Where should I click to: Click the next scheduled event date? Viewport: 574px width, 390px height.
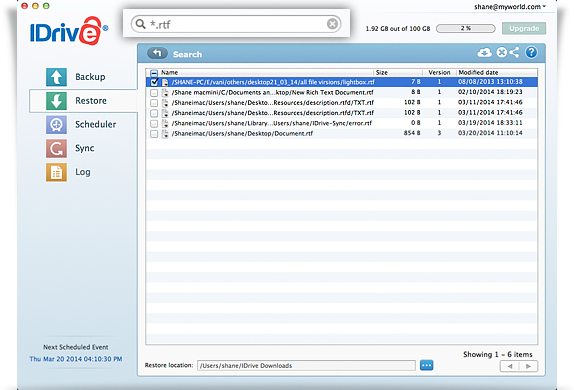[x=76, y=359]
